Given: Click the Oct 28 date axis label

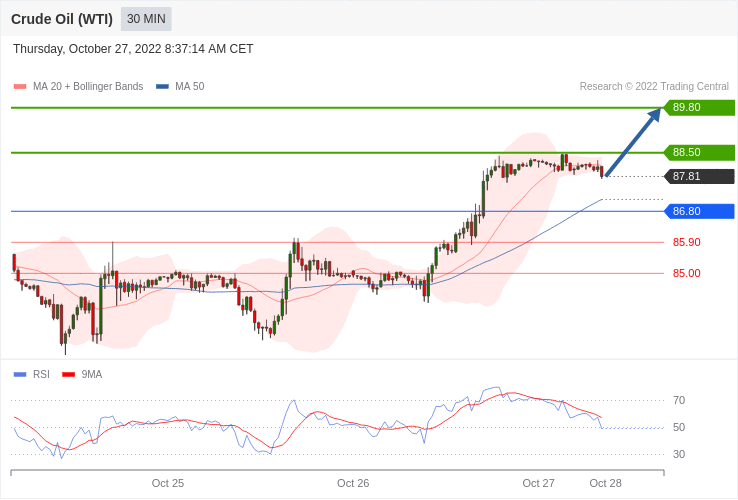Looking at the screenshot, I should (605, 484).
